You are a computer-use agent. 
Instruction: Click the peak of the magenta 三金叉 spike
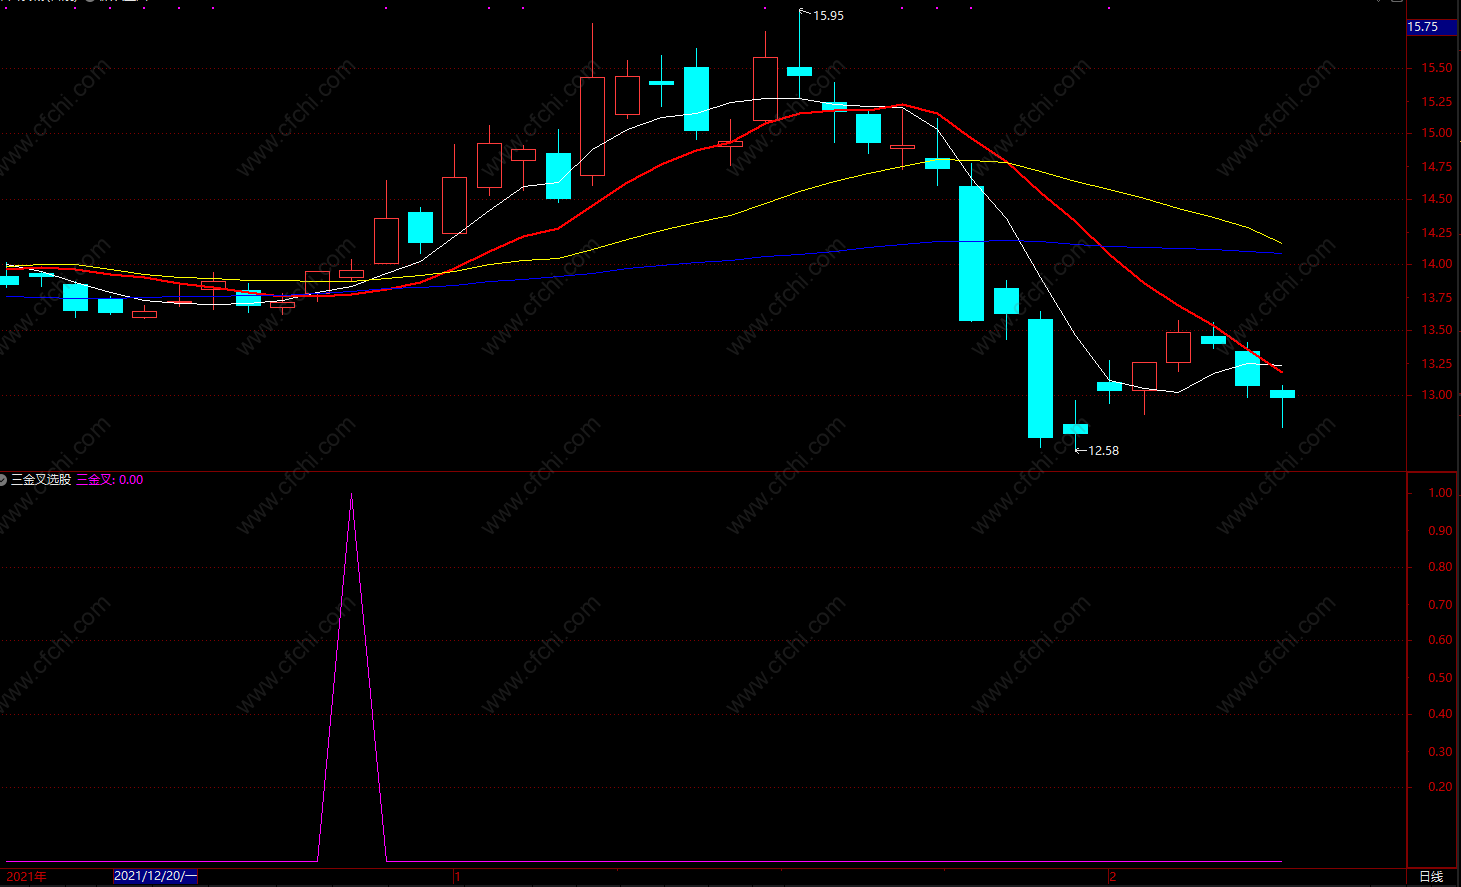[351, 496]
